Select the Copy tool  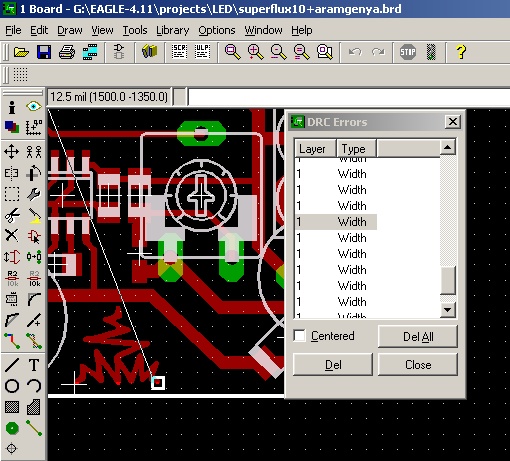34,152
